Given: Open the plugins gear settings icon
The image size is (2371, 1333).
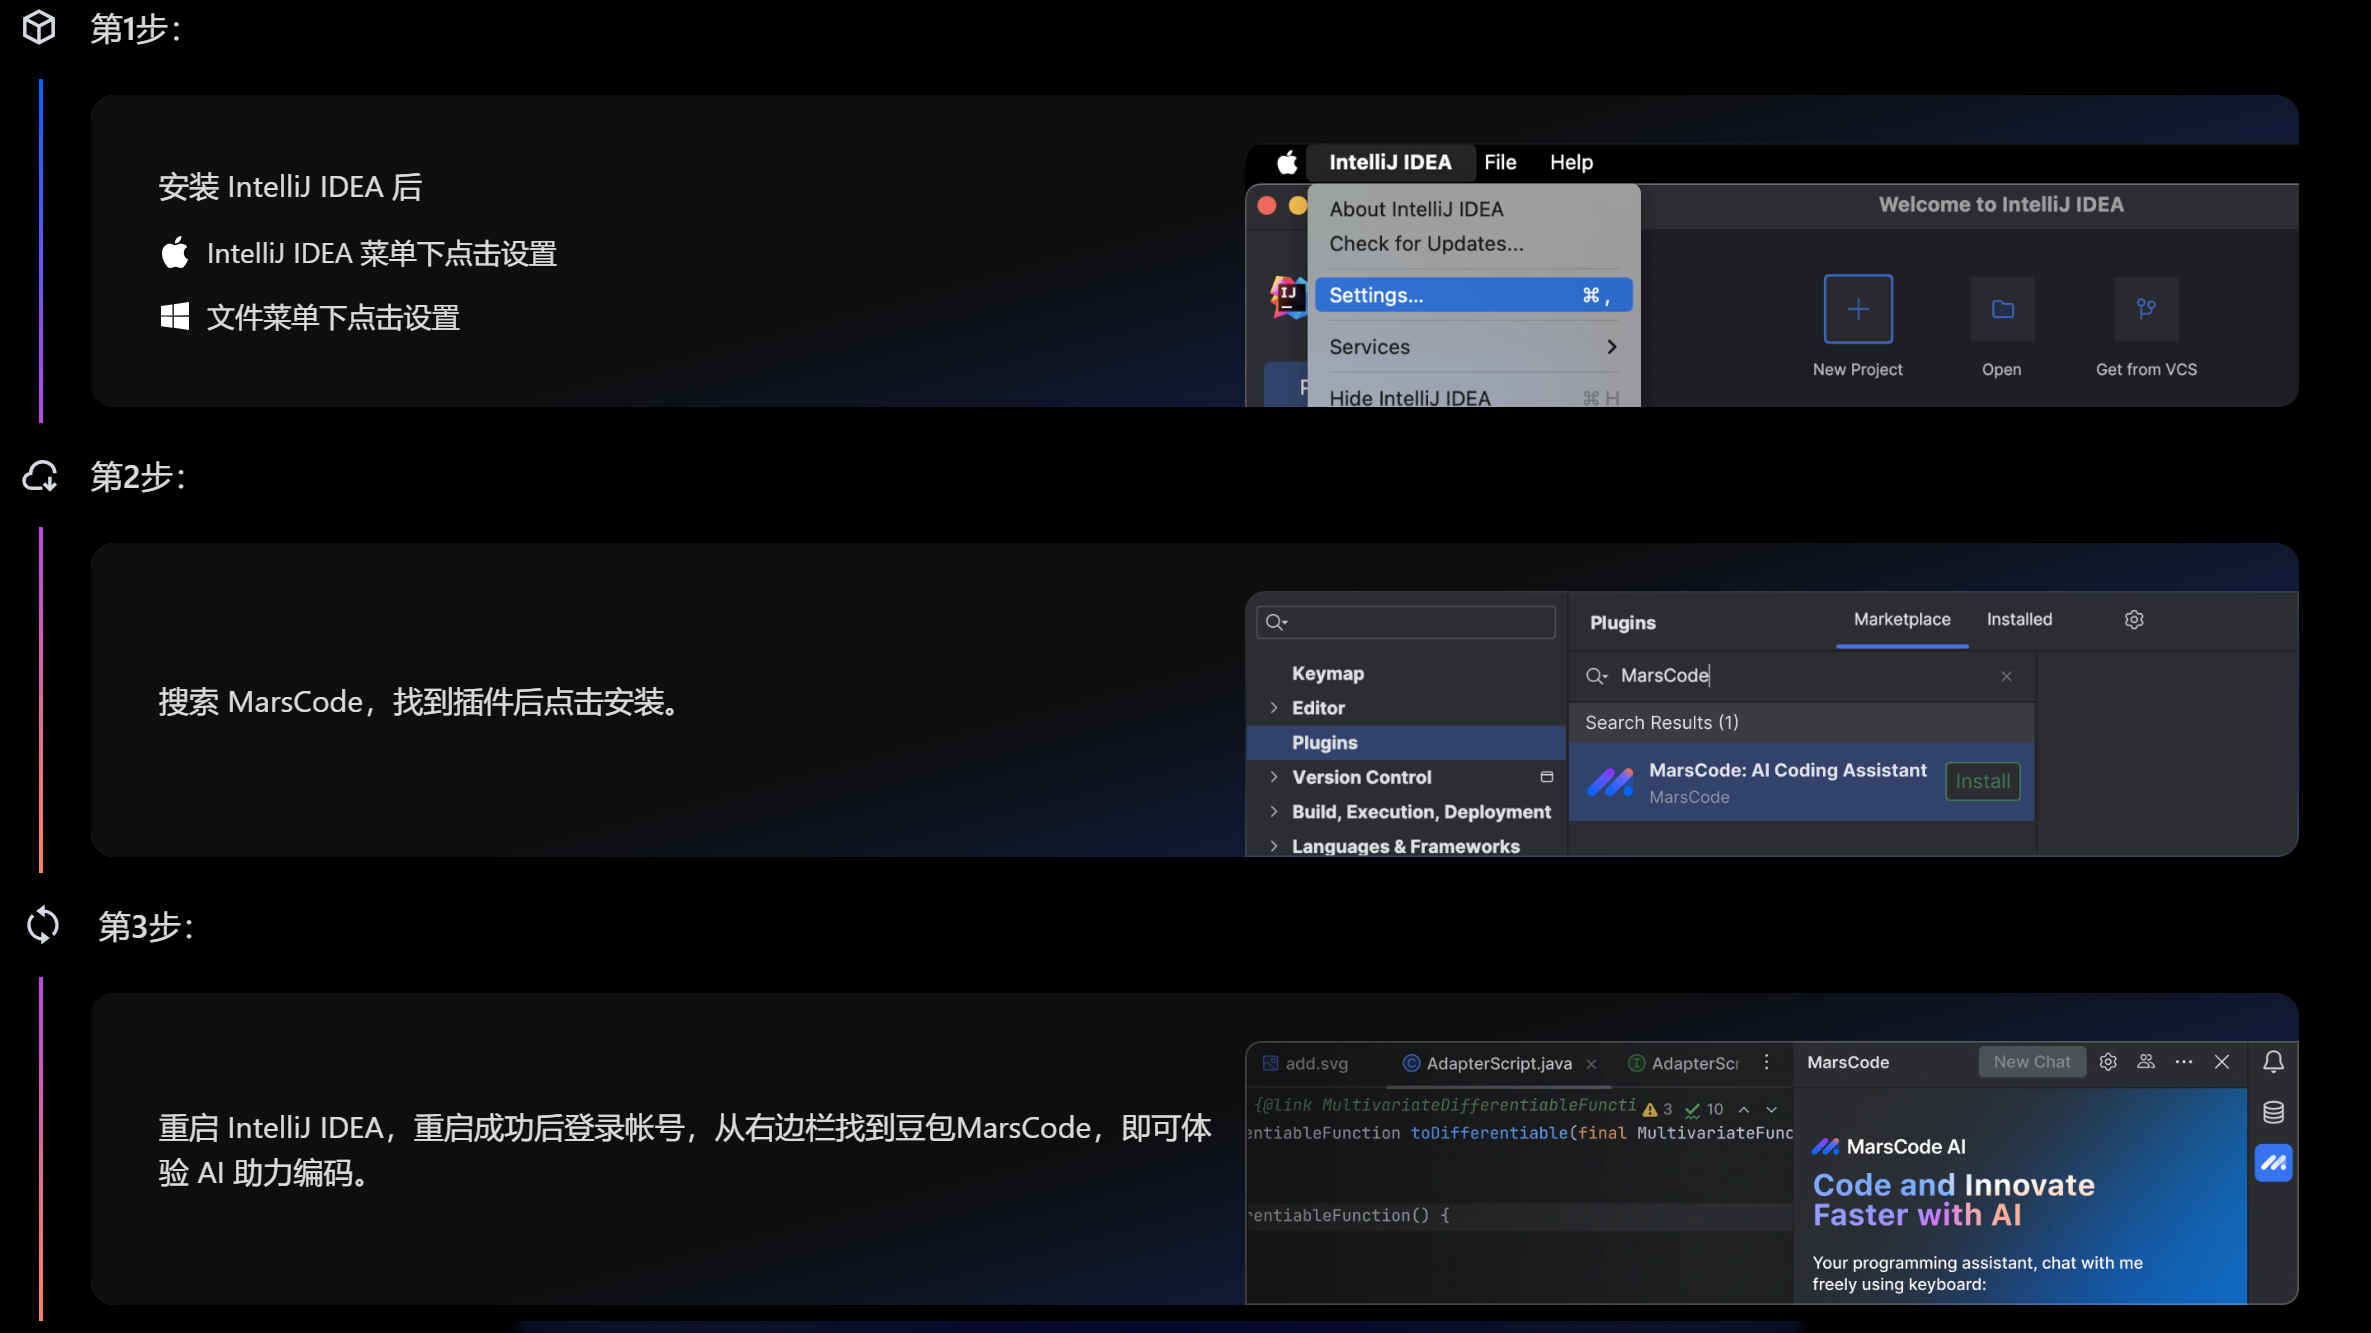Looking at the screenshot, I should click(2134, 620).
